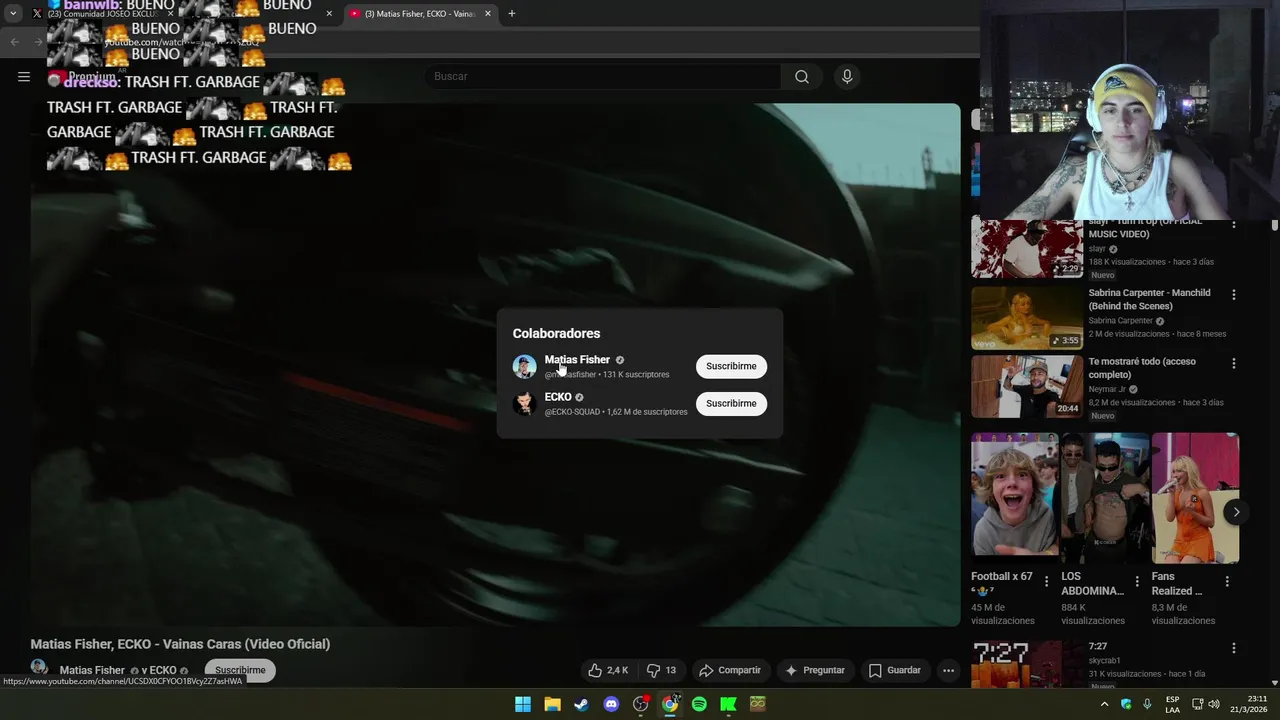Open ECKO channel name in Colaboradores

point(558,397)
